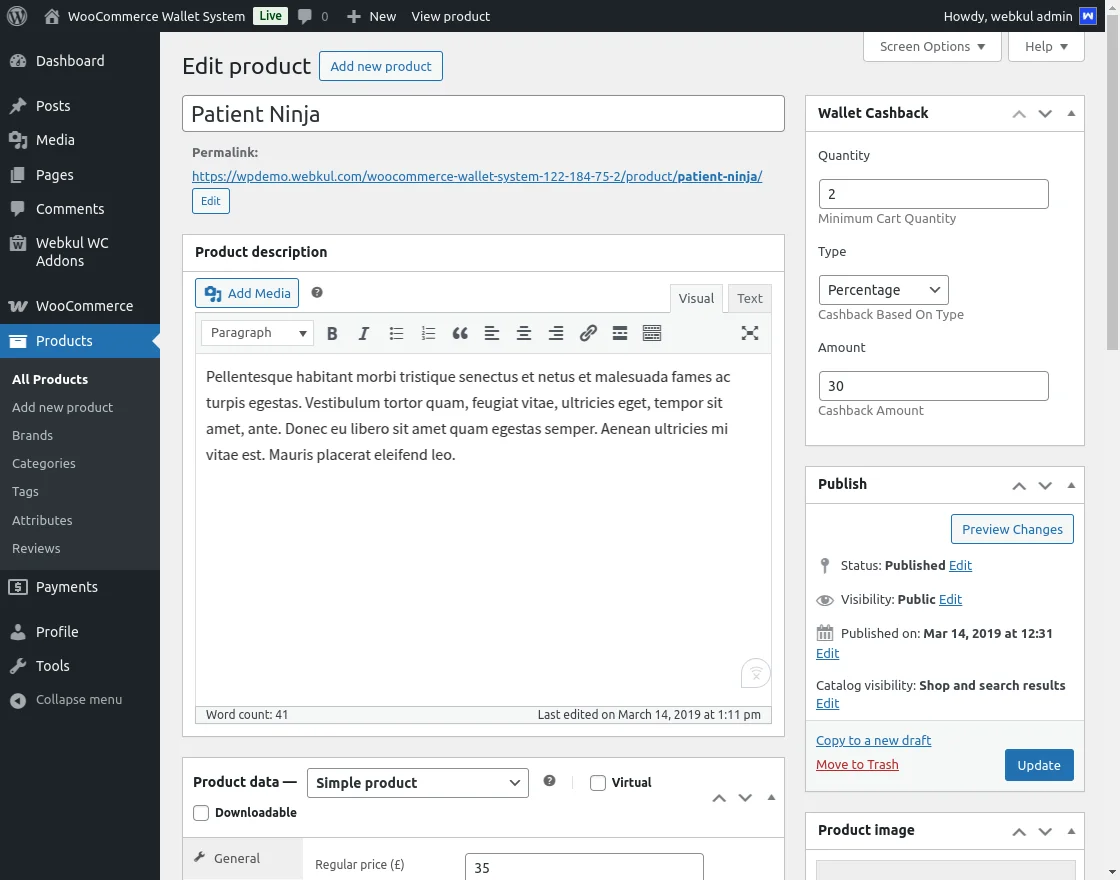This screenshot has height=880, width=1120.
Task: Switch to the Text editor tab
Action: 749,298
